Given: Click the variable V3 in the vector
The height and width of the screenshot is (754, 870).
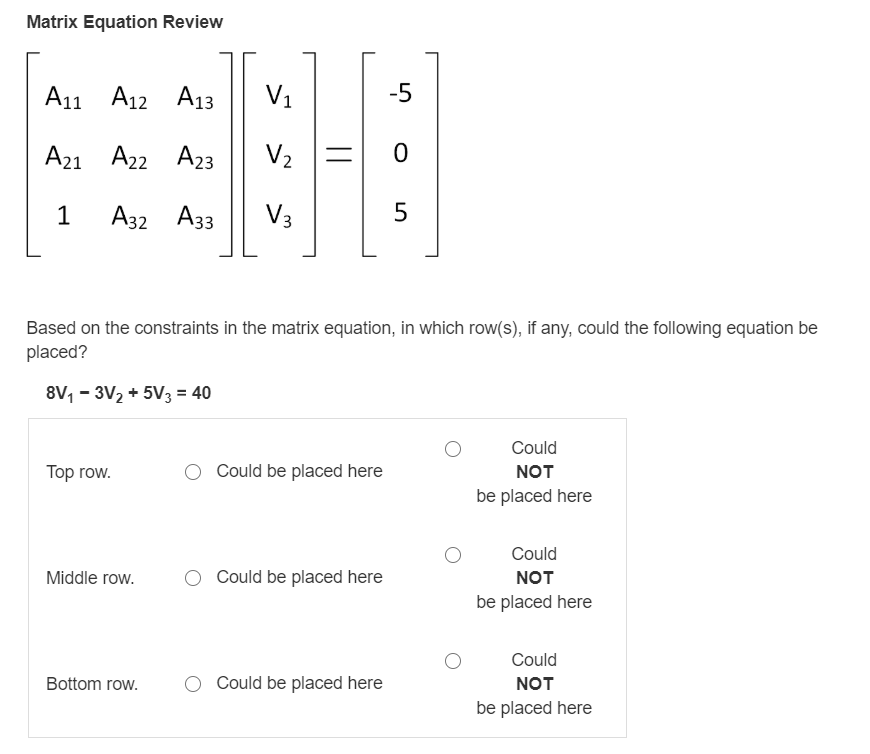Looking at the screenshot, I should coord(279,214).
